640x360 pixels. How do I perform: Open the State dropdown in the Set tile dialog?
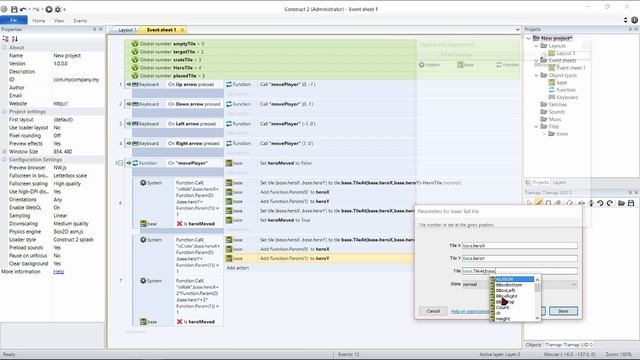point(573,284)
